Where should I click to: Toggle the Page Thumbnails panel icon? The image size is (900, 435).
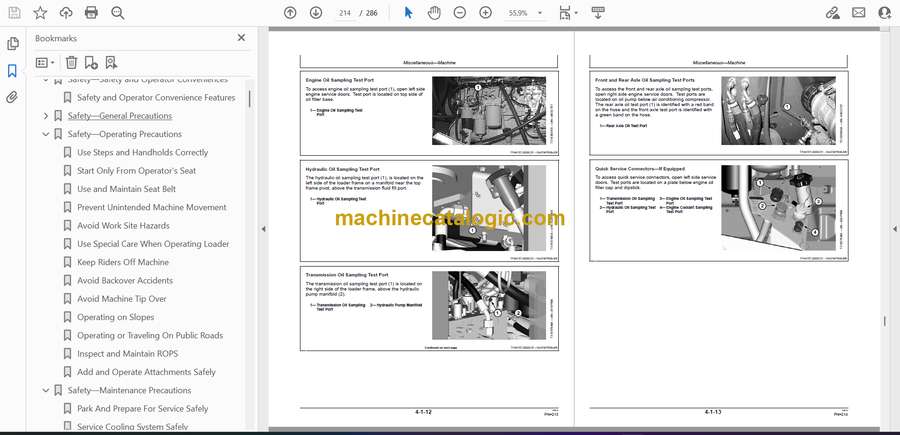point(12,44)
